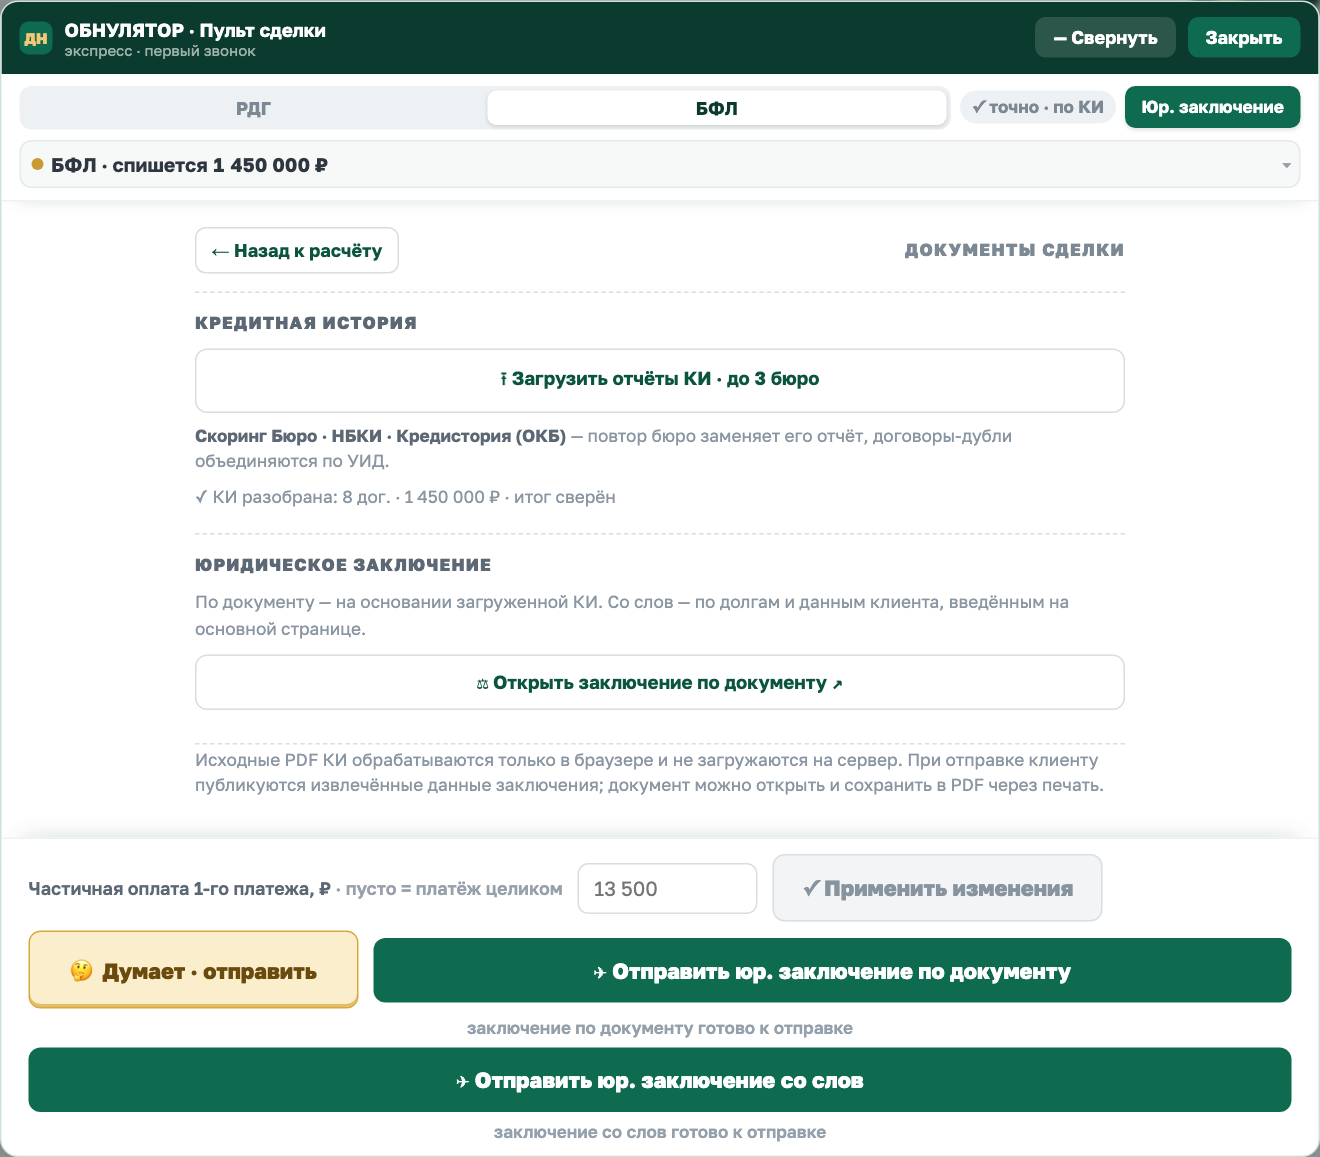Screen dimensions: 1320x1157
Task: Click the external-link arrow after Открыть заключение по документу
Action: point(838,684)
